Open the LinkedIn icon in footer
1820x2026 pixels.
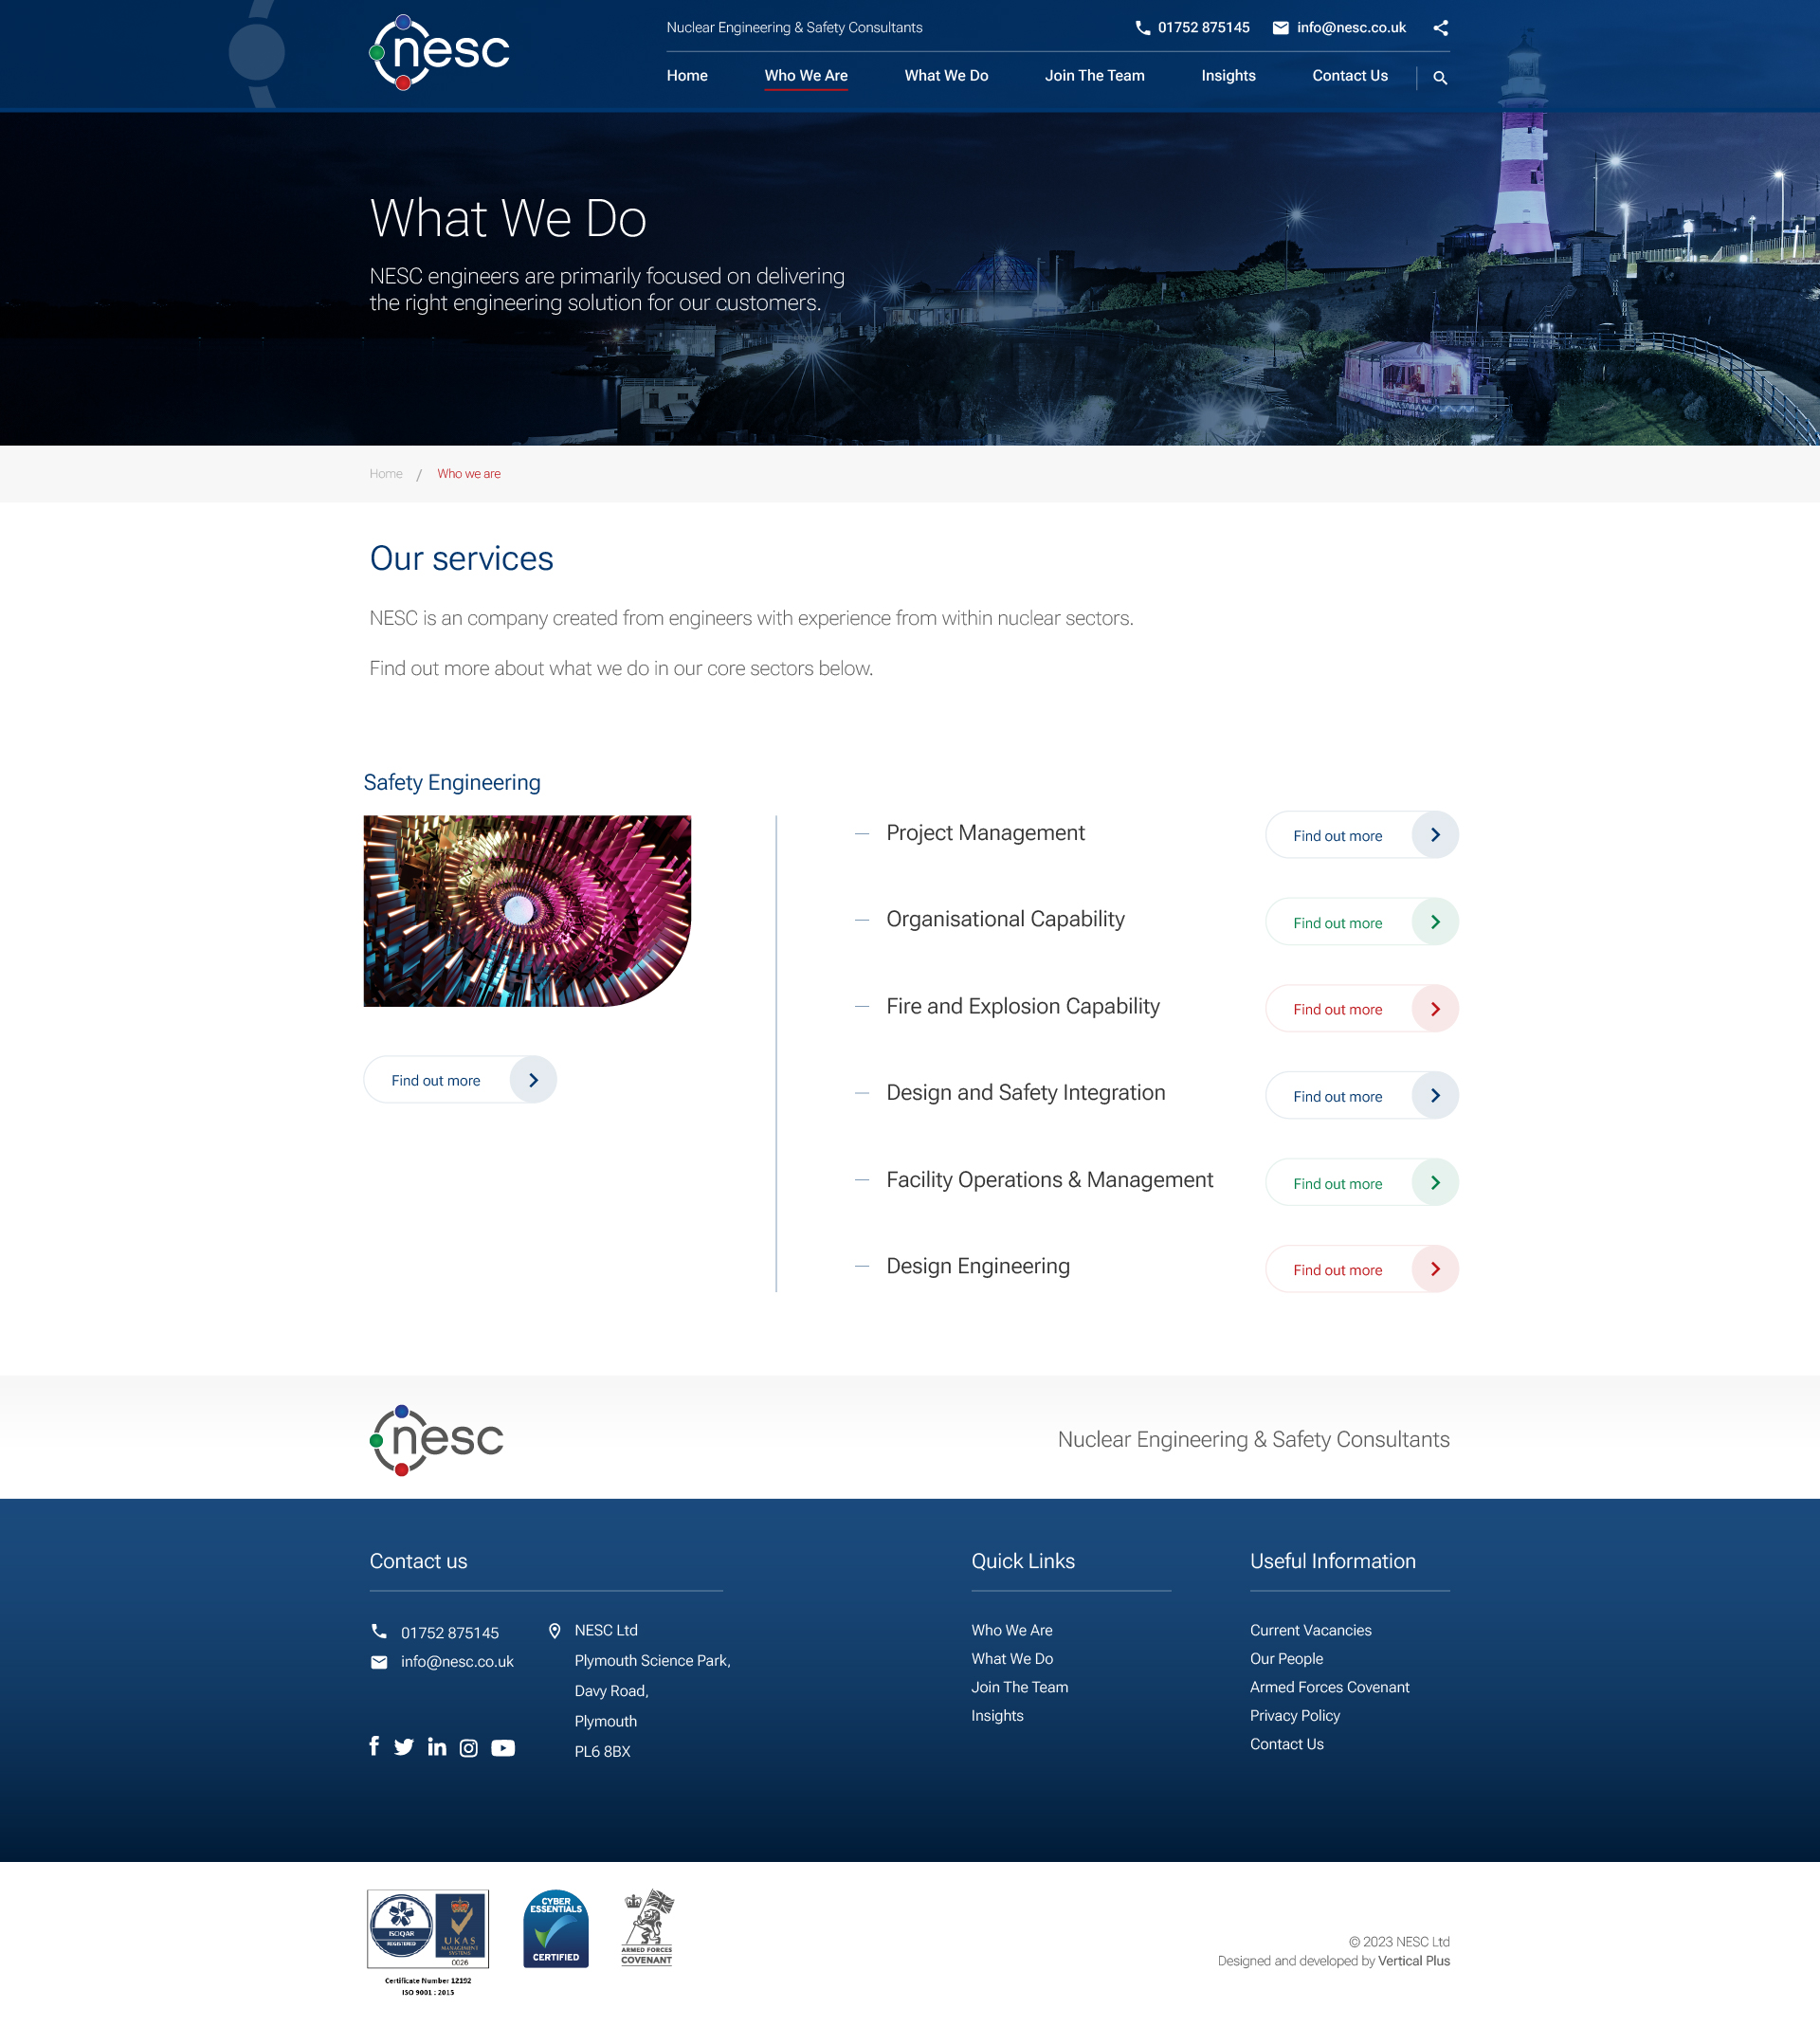[x=437, y=1747]
